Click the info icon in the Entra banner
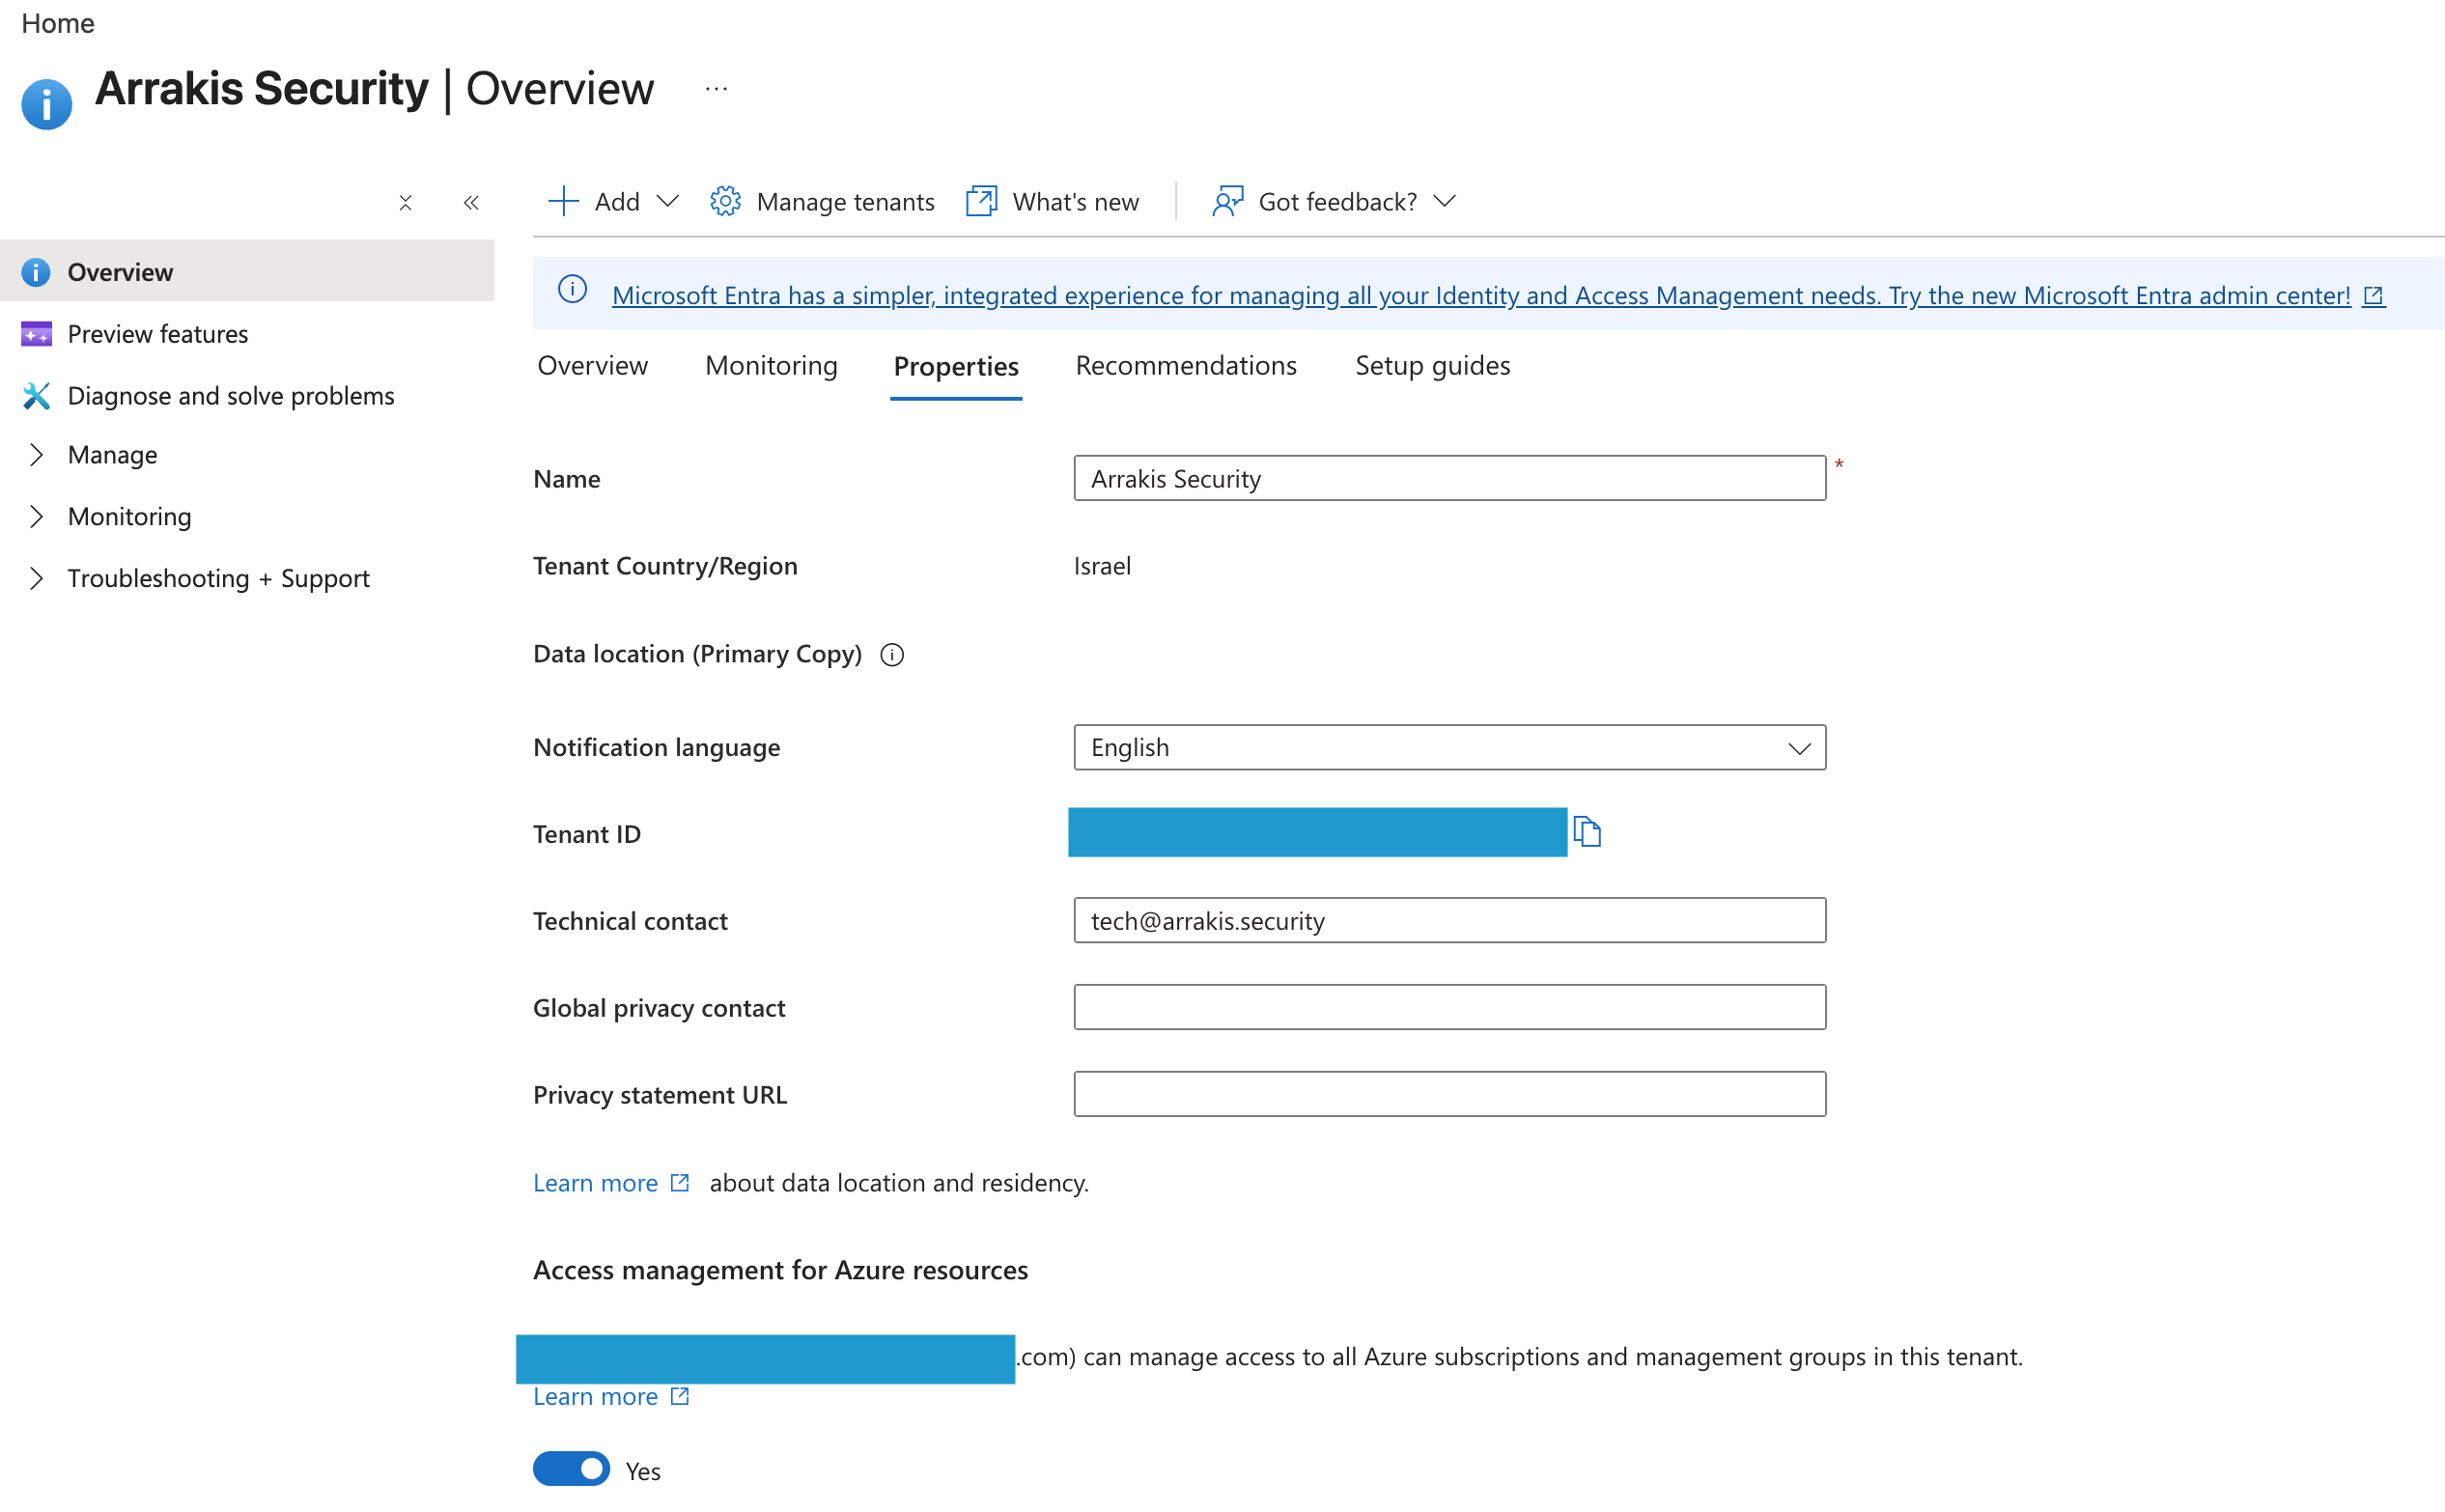The image size is (2445, 1512). (x=572, y=290)
